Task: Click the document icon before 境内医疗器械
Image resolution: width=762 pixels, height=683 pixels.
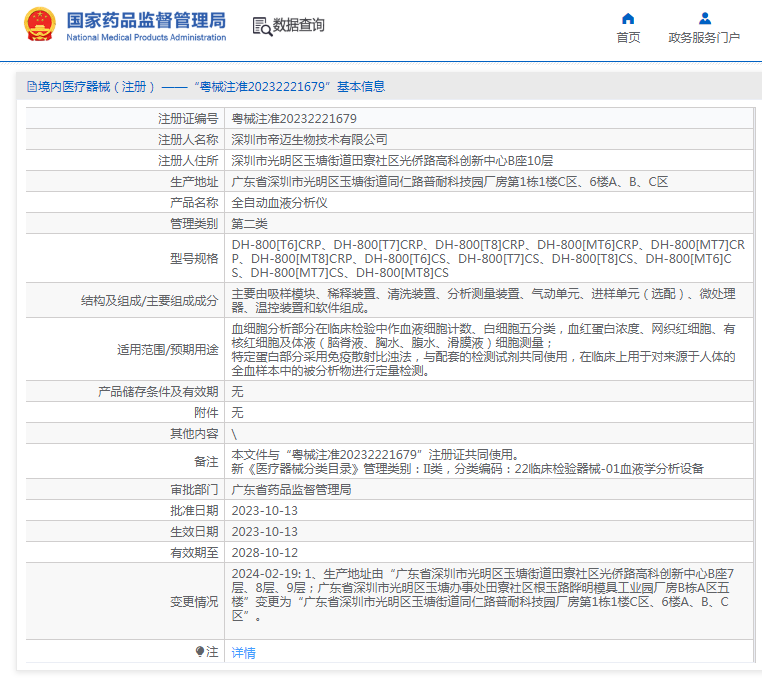Action: pos(32,87)
